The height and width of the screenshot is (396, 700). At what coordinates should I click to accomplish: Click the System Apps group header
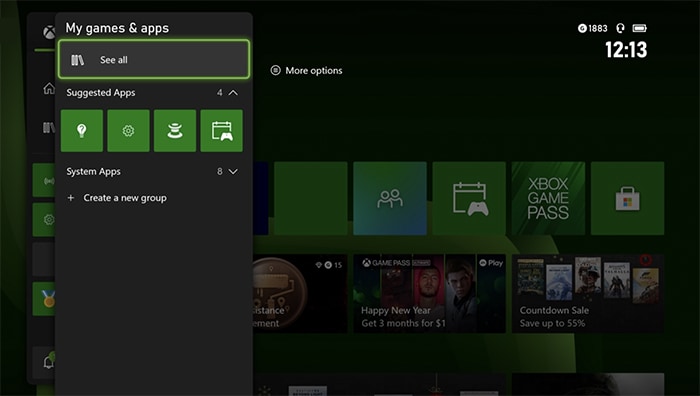(x=152, y=171)
